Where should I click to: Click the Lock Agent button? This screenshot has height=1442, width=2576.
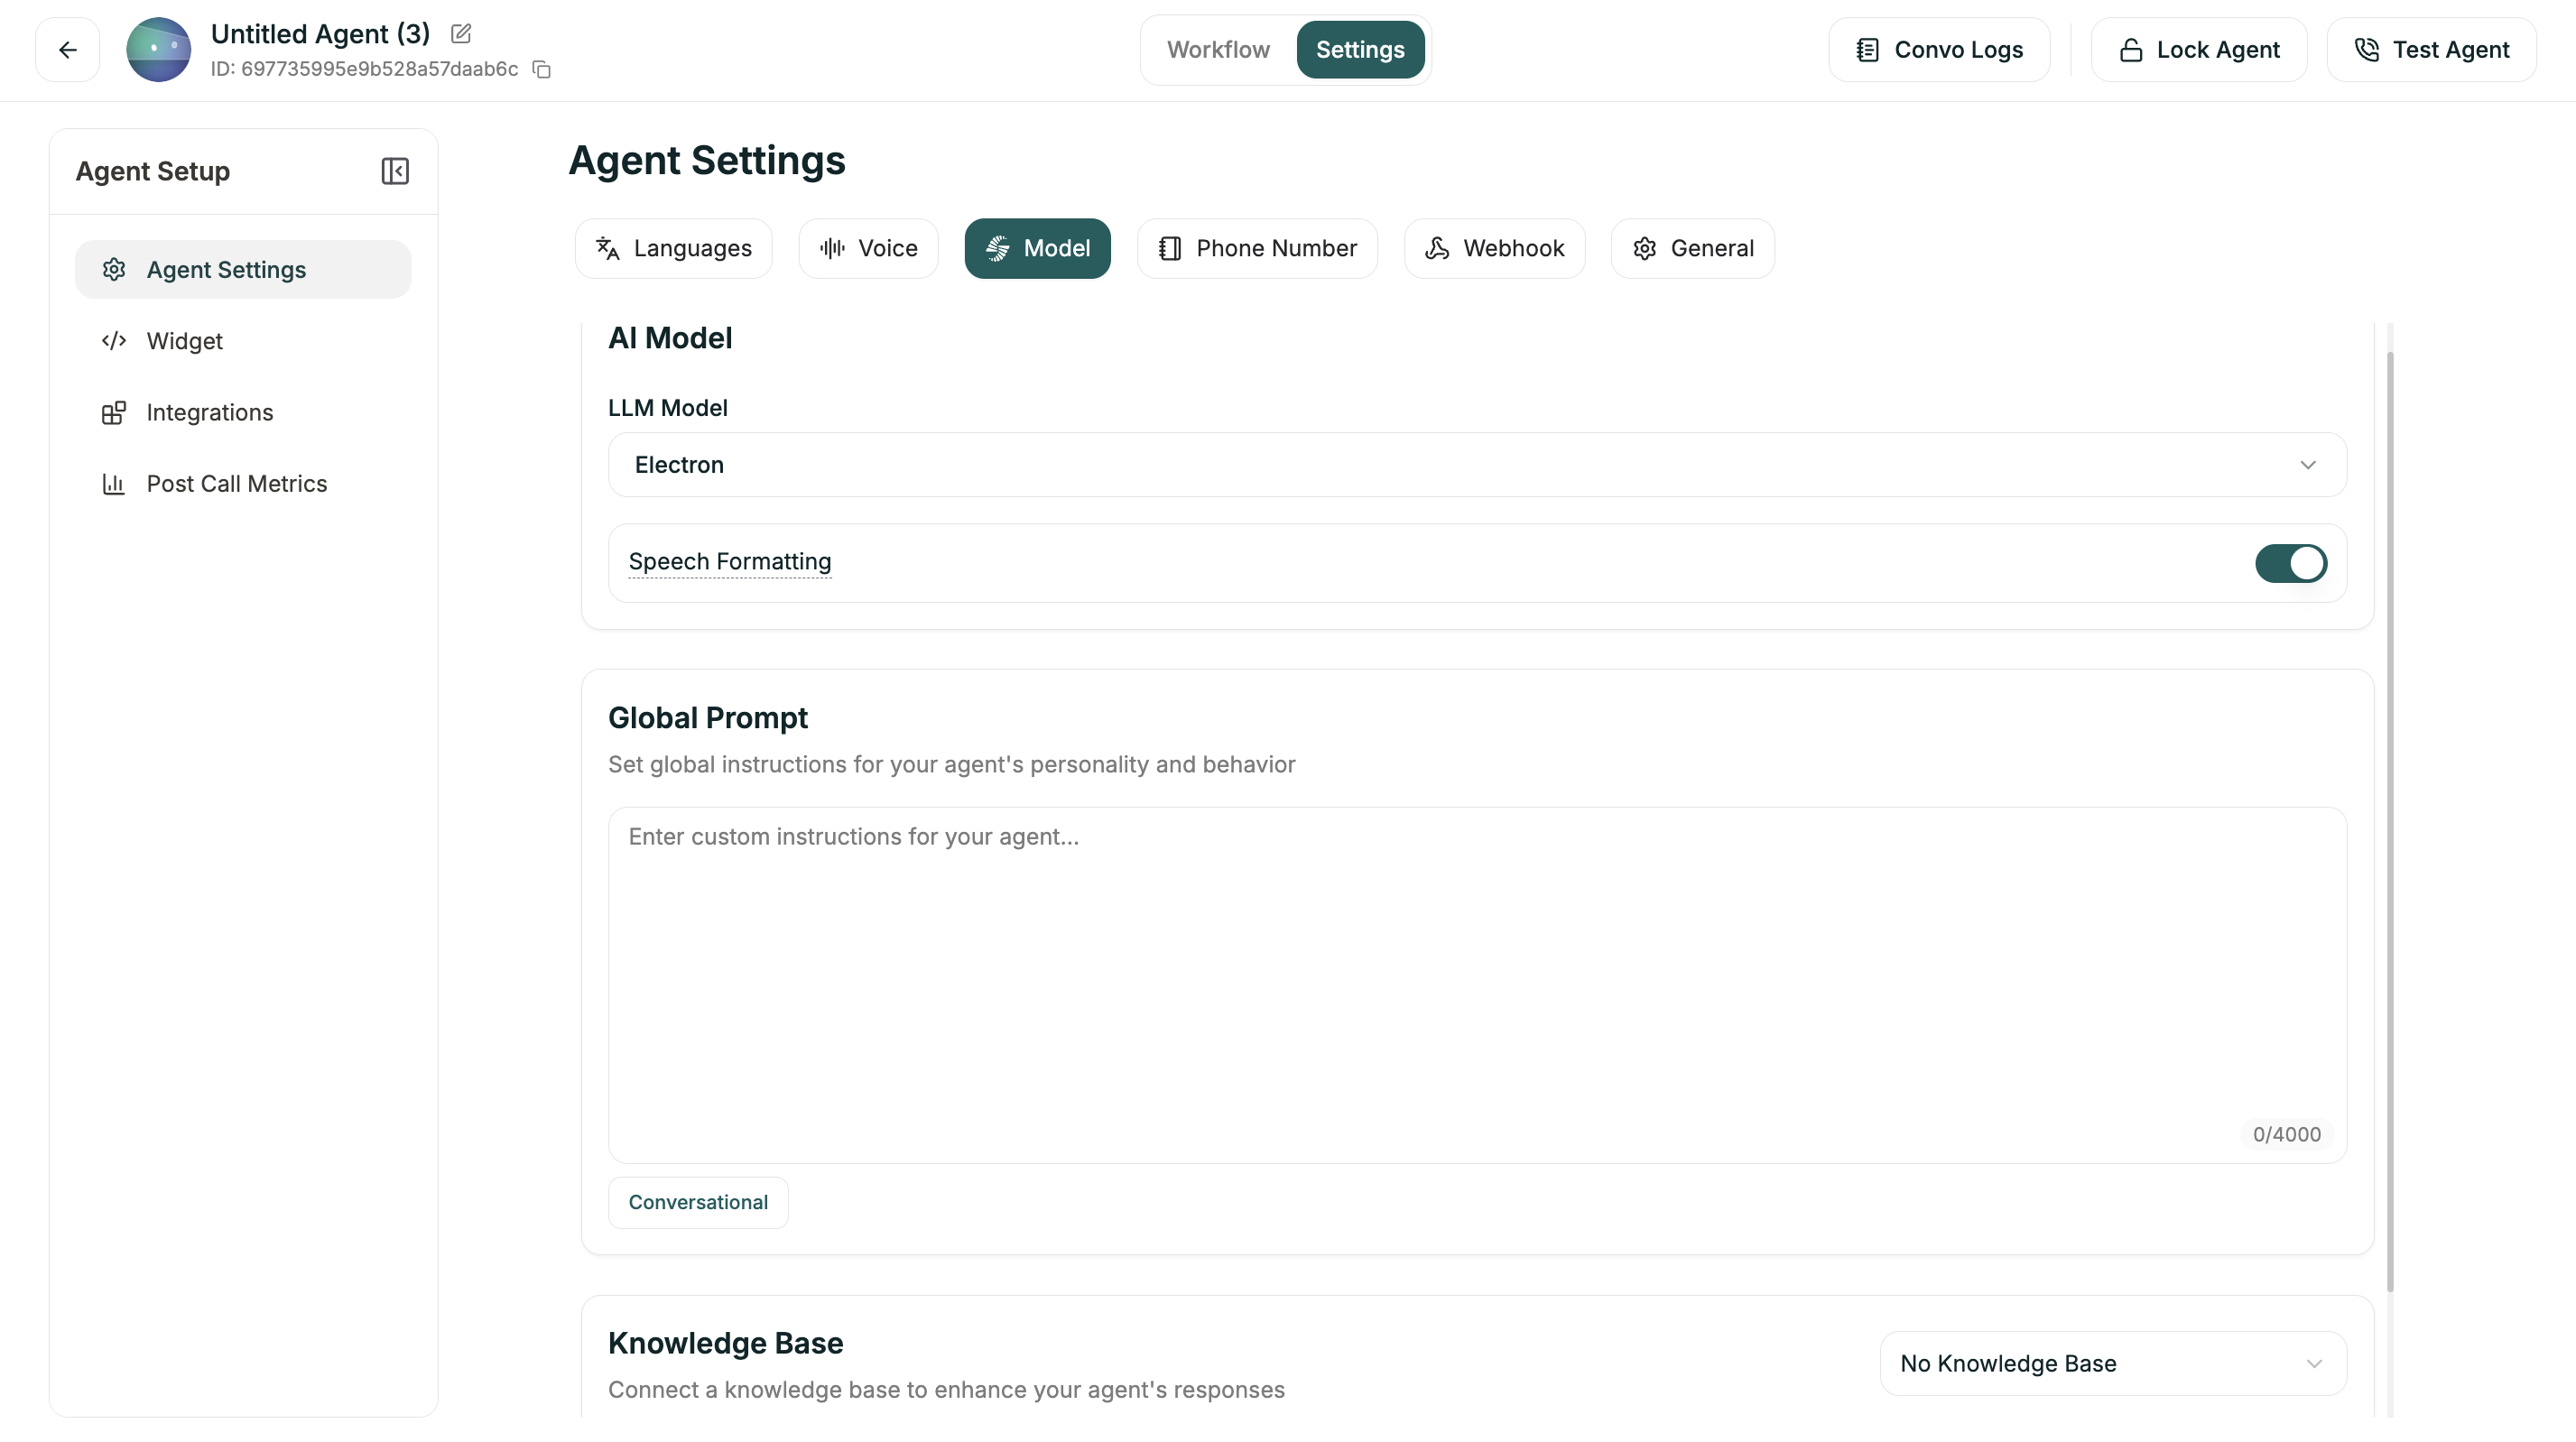pos(2198,50)
